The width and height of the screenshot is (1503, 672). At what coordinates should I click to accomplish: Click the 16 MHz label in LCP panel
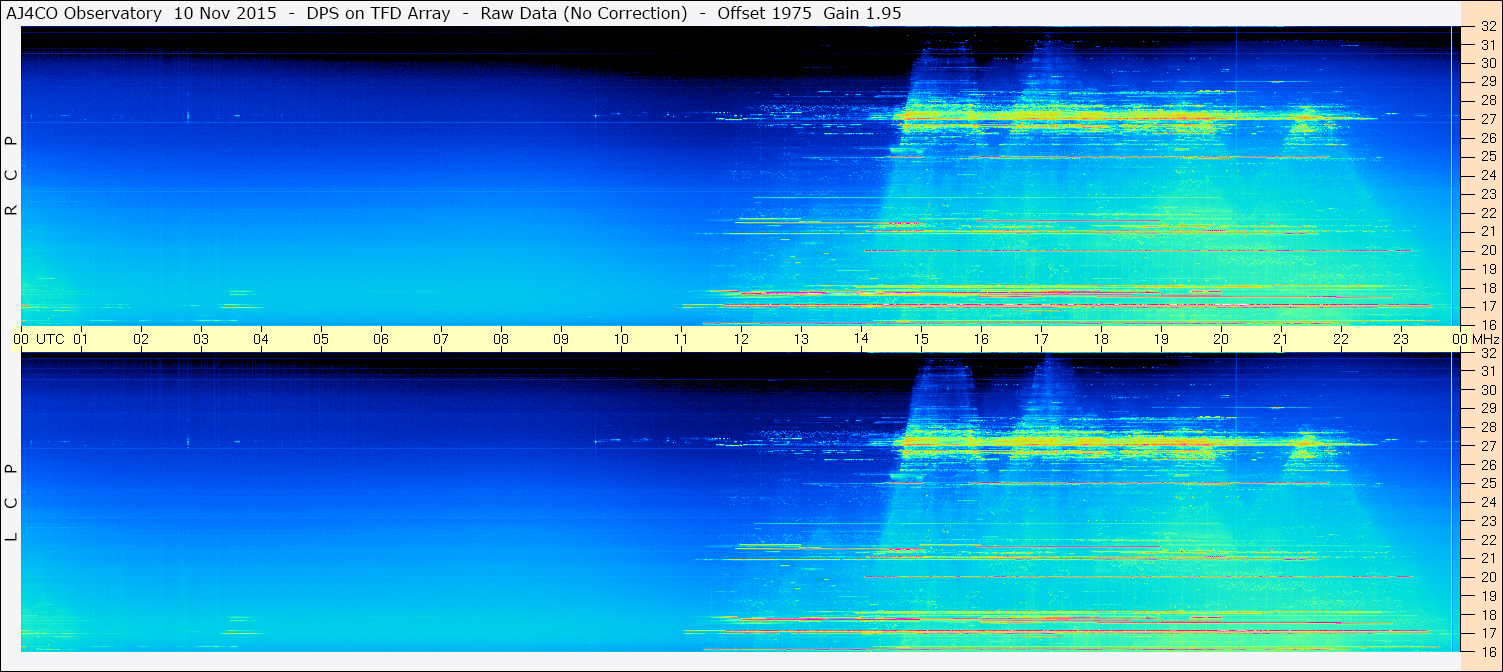[x=1488, y=651]
